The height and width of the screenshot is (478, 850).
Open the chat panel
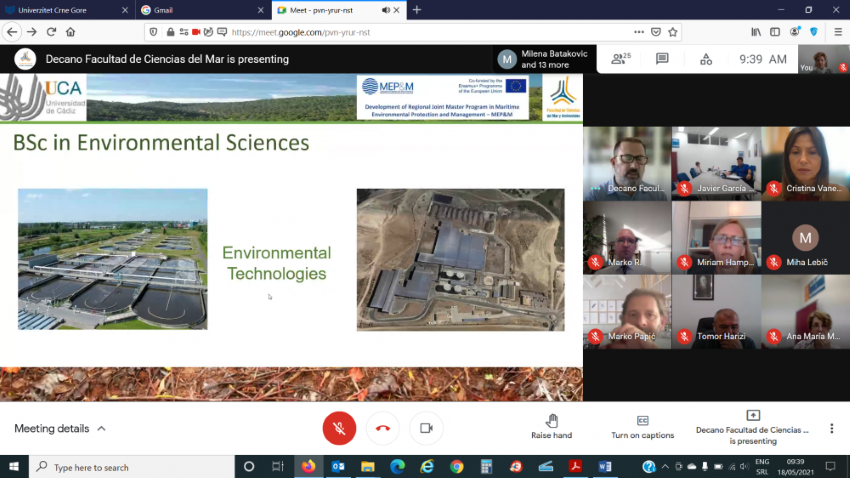point(662,59)
